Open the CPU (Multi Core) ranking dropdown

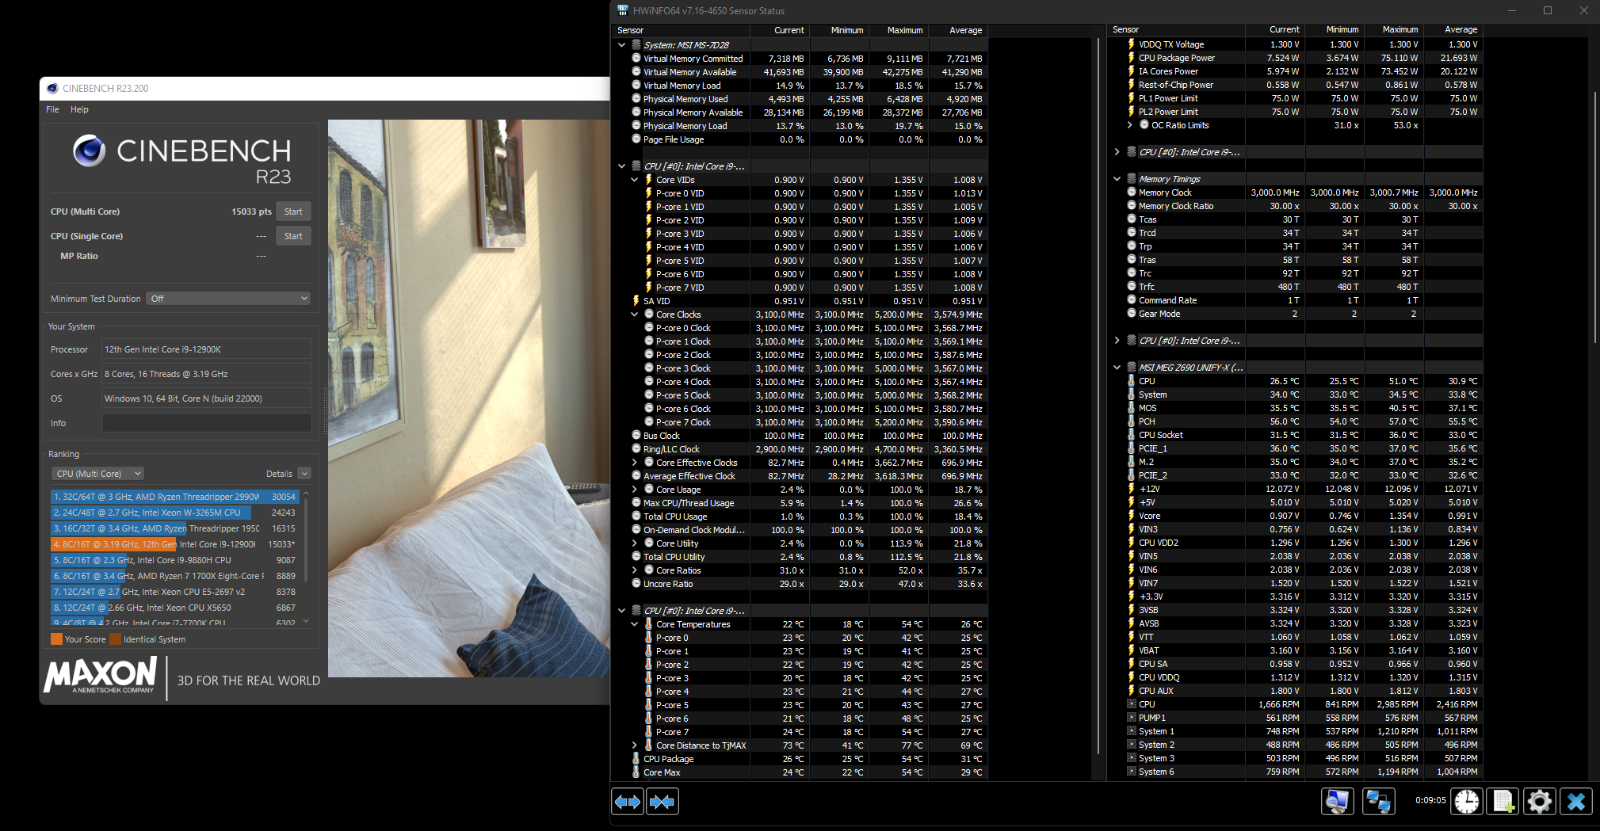point(98,474)
